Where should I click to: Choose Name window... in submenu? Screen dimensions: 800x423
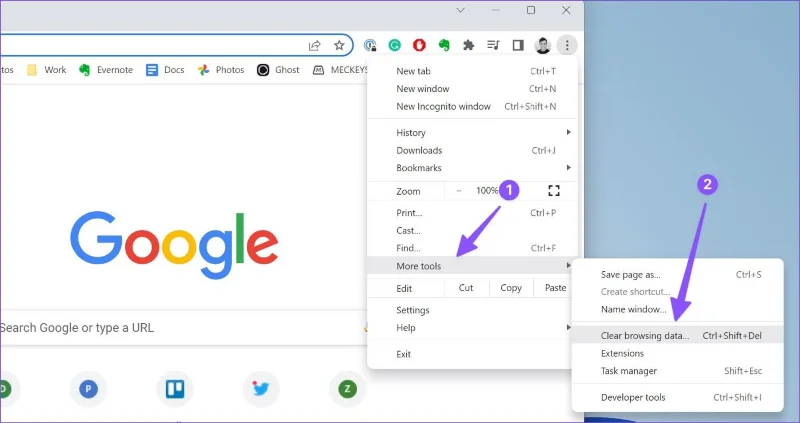678,309
